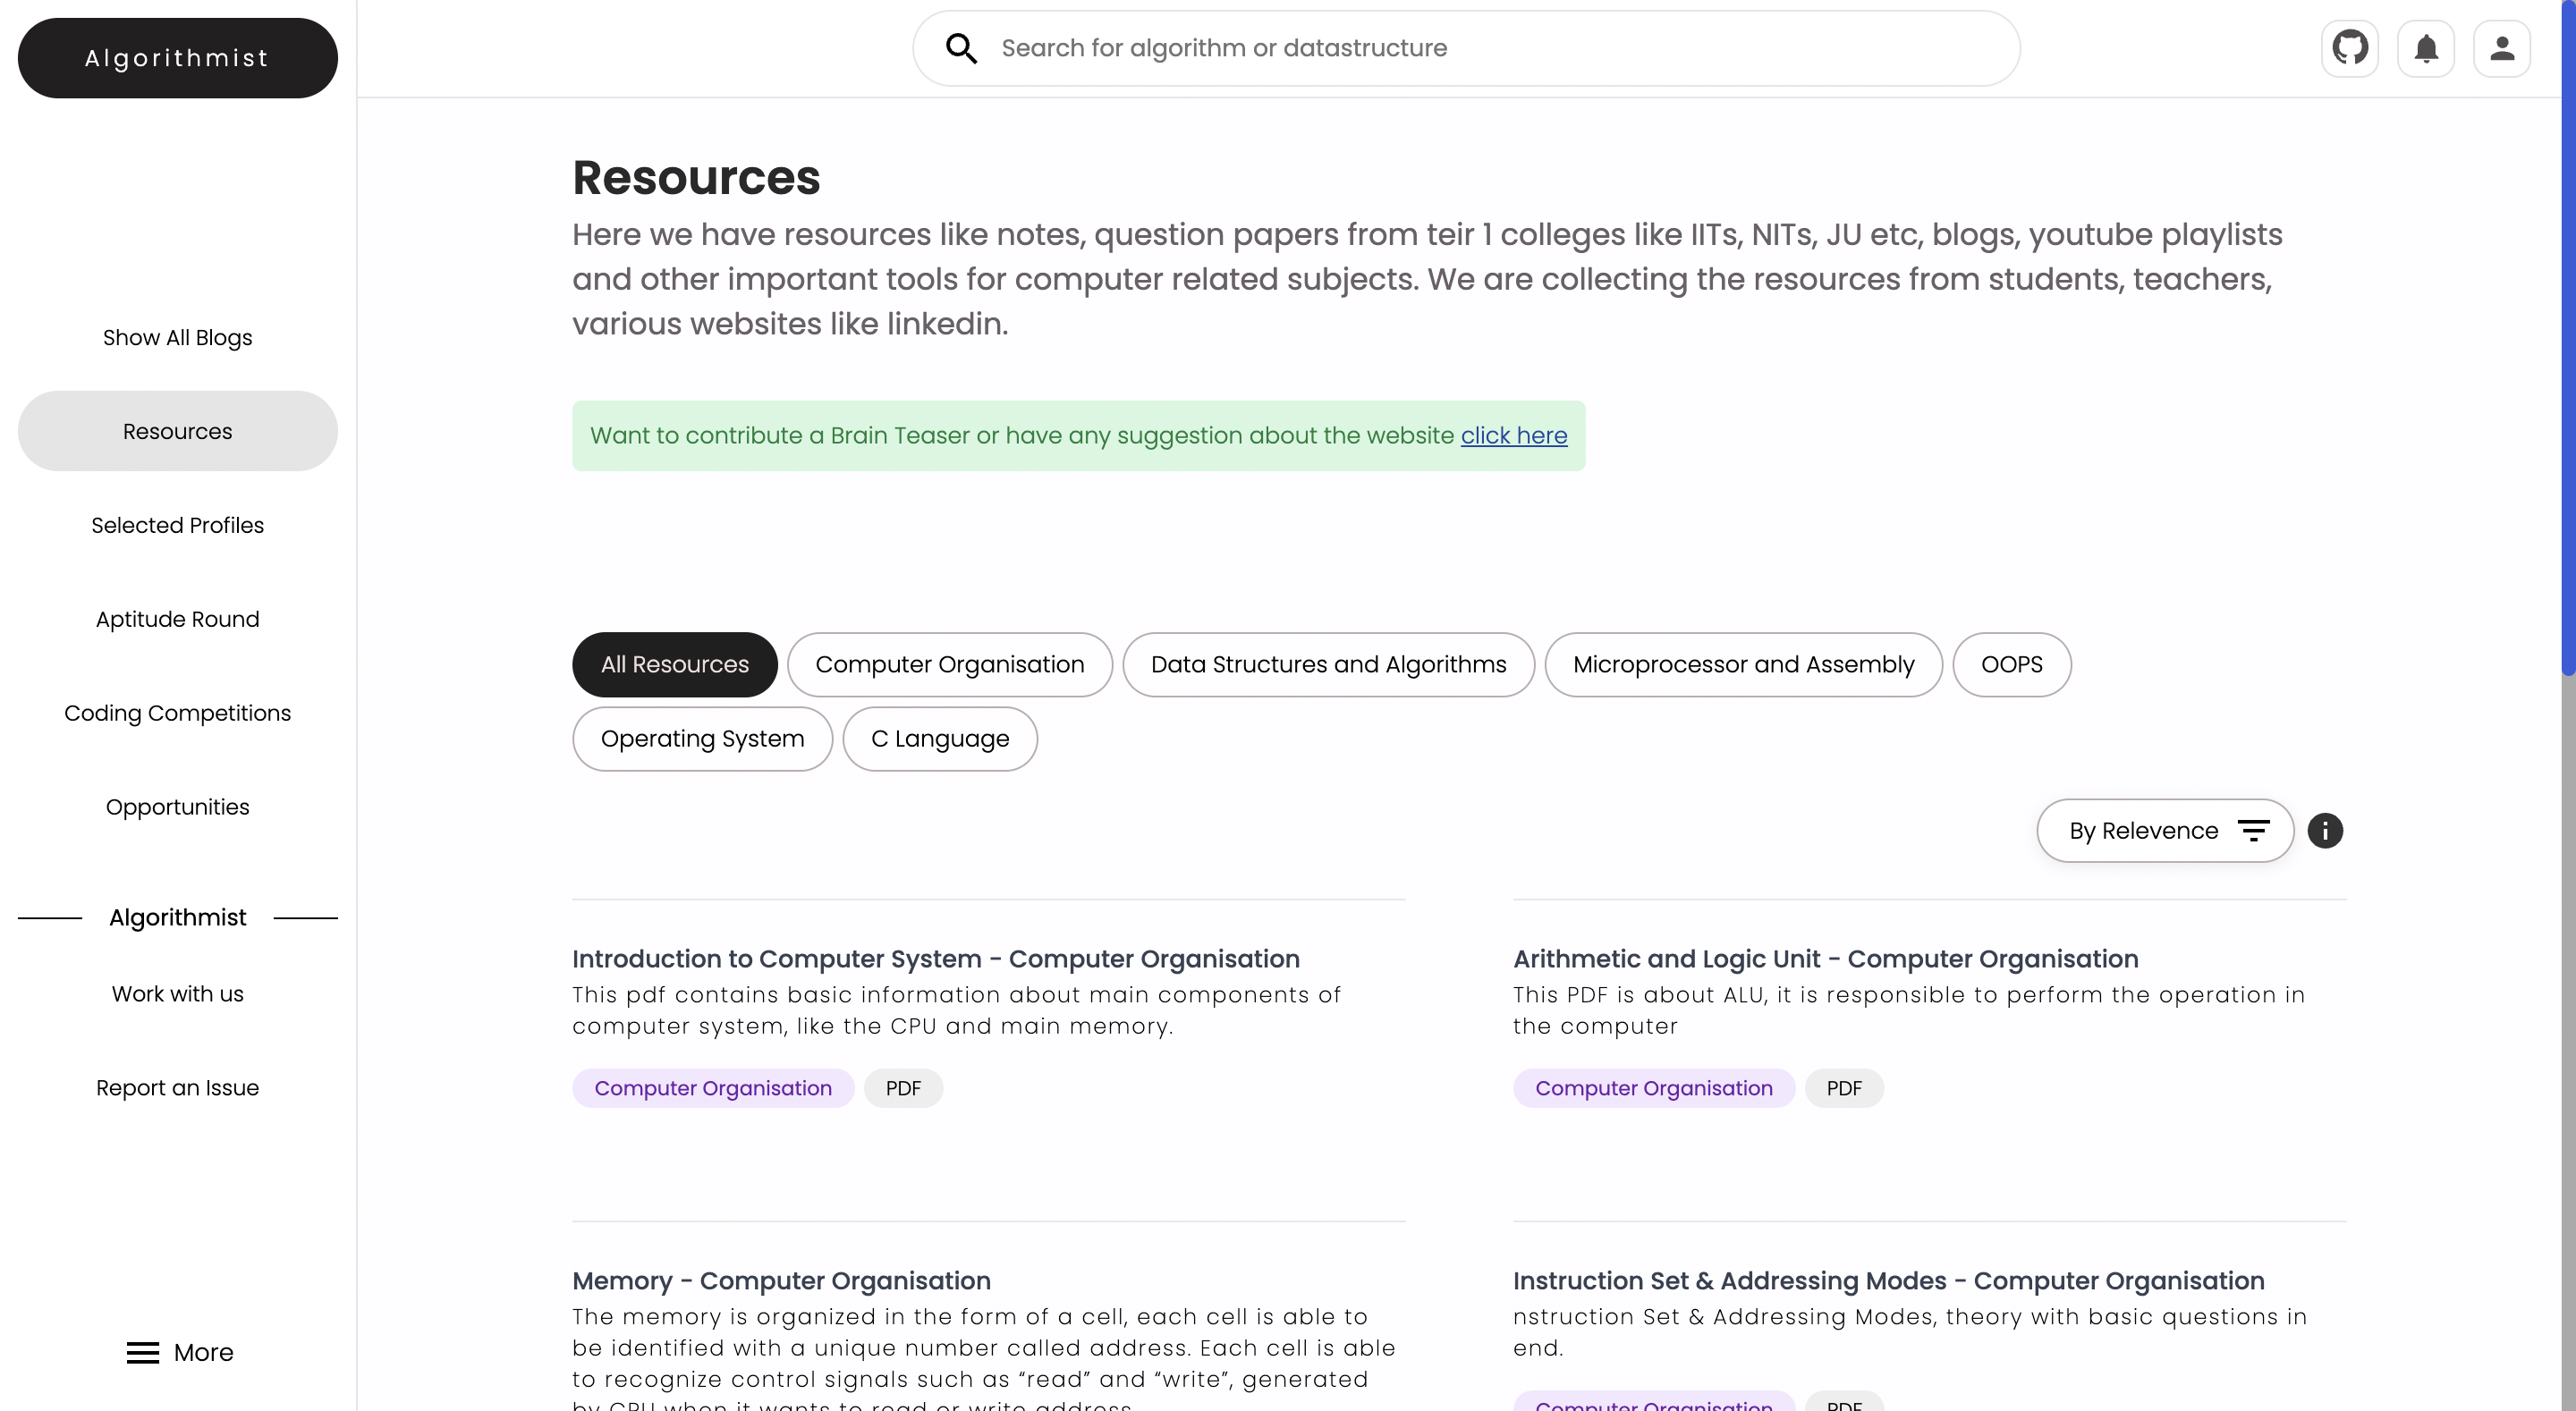The width and height of the screenshot is (2576, 1411).
Task: Select the Data Structures and Algorithms filter
Action: [x=1329, y=664]
